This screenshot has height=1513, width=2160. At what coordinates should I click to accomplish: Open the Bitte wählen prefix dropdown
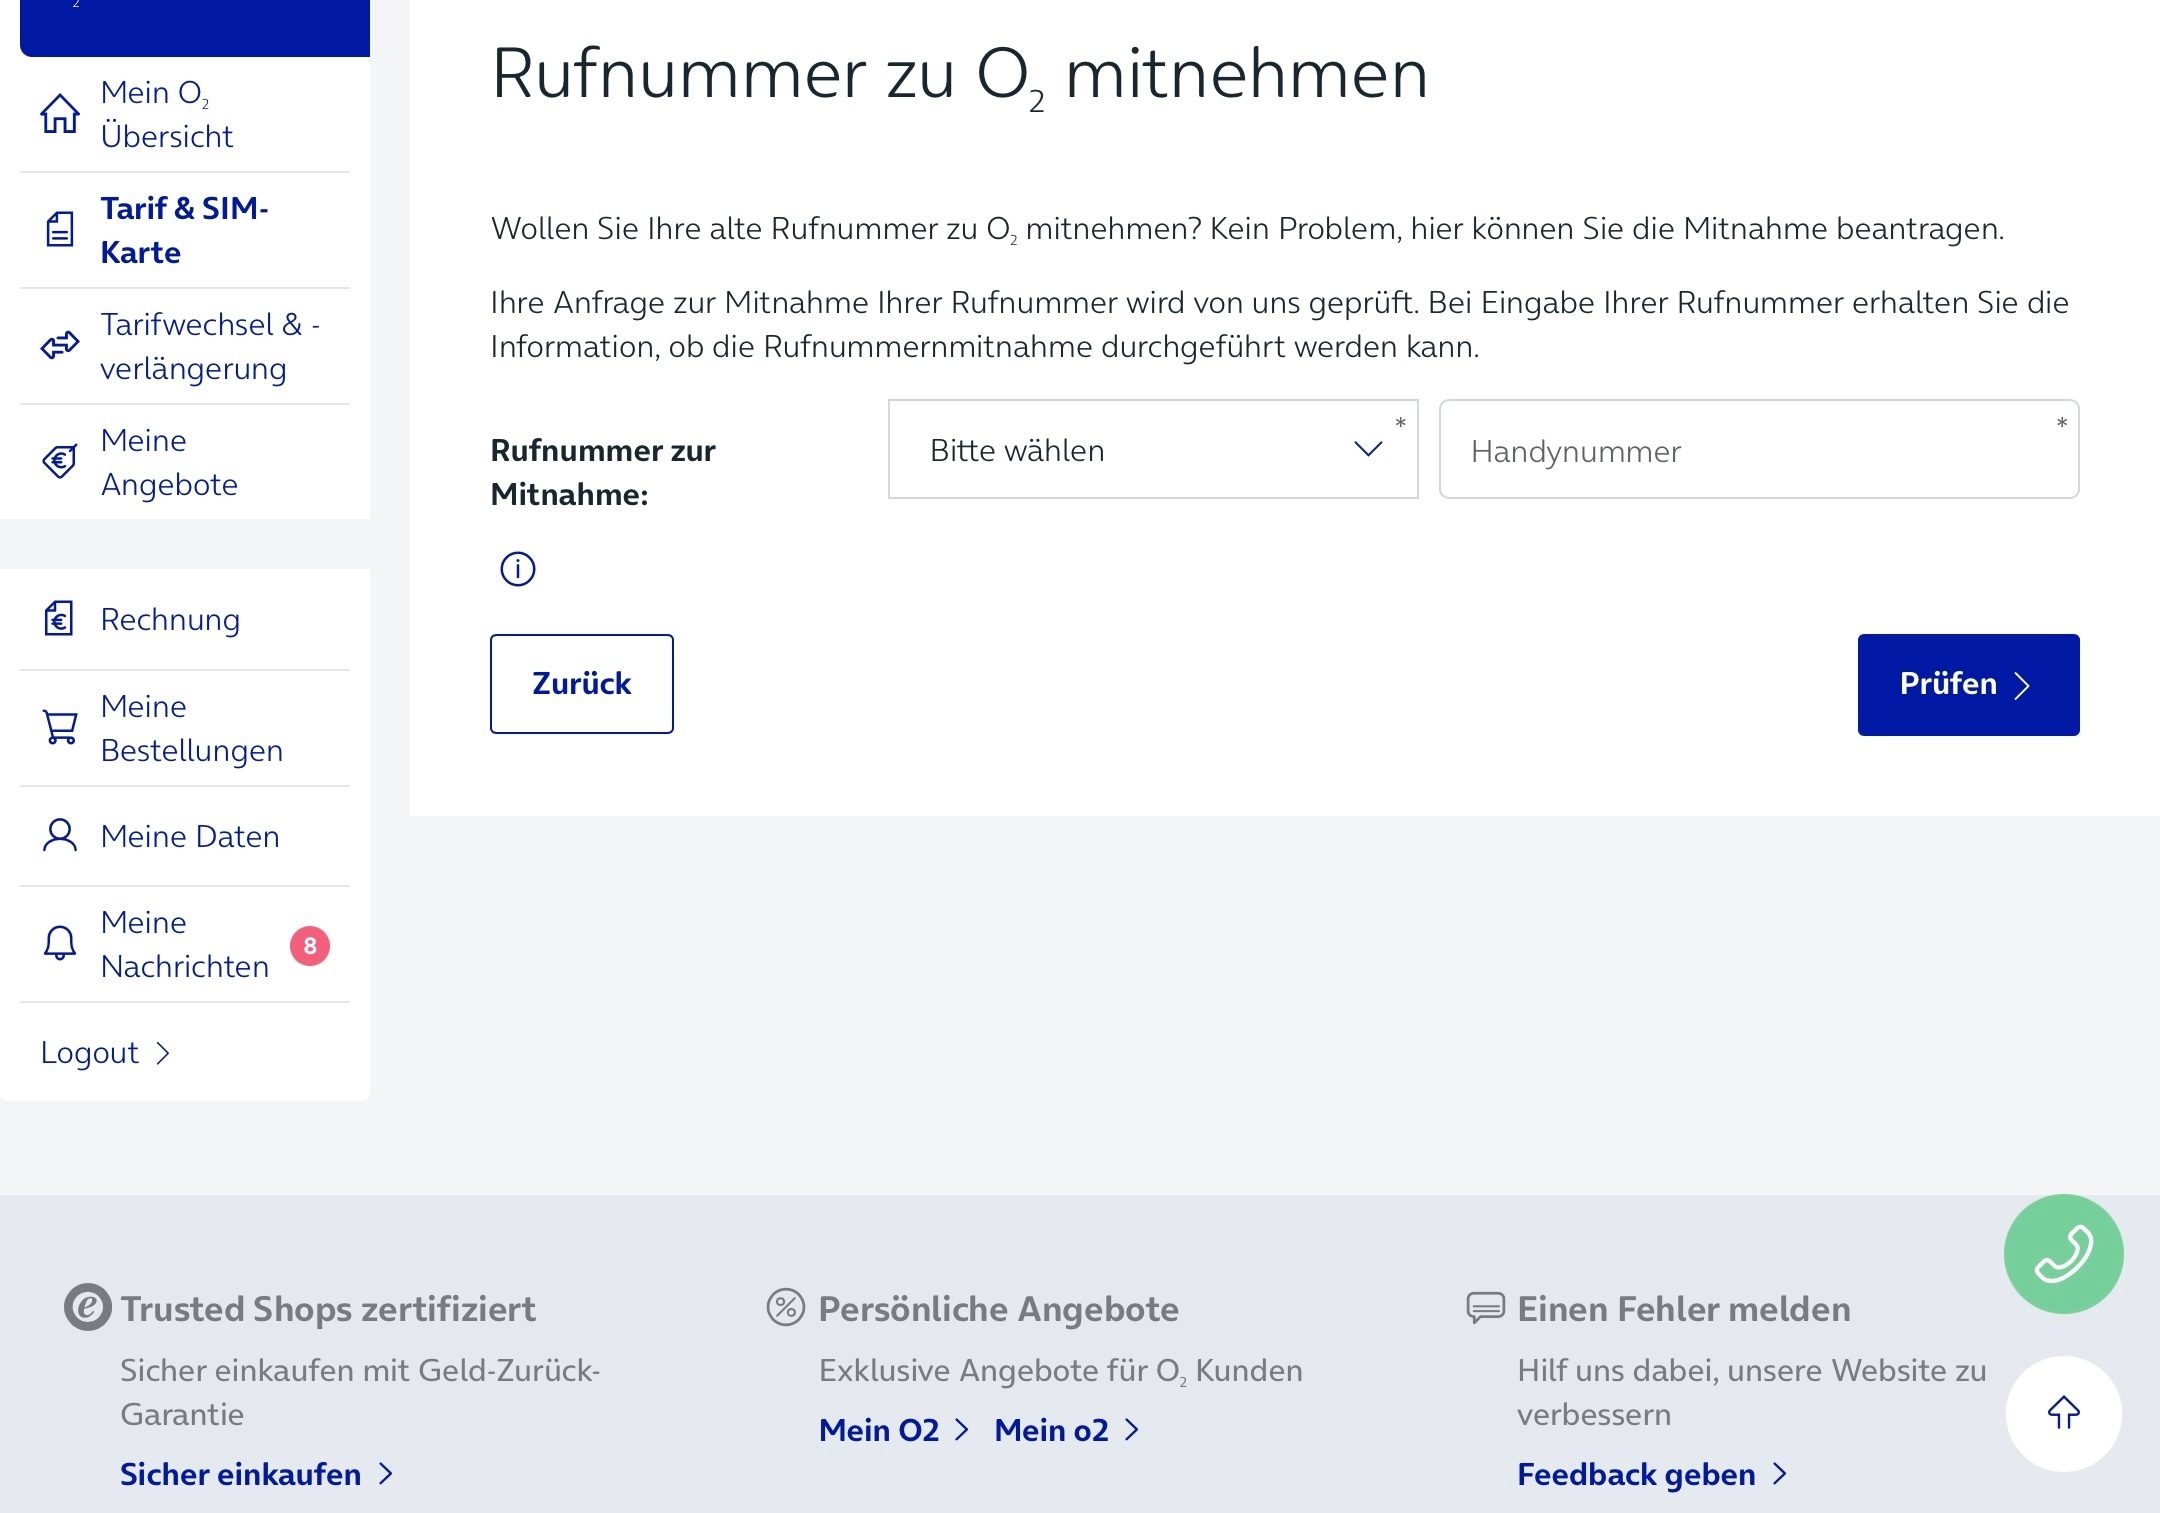1153,450
